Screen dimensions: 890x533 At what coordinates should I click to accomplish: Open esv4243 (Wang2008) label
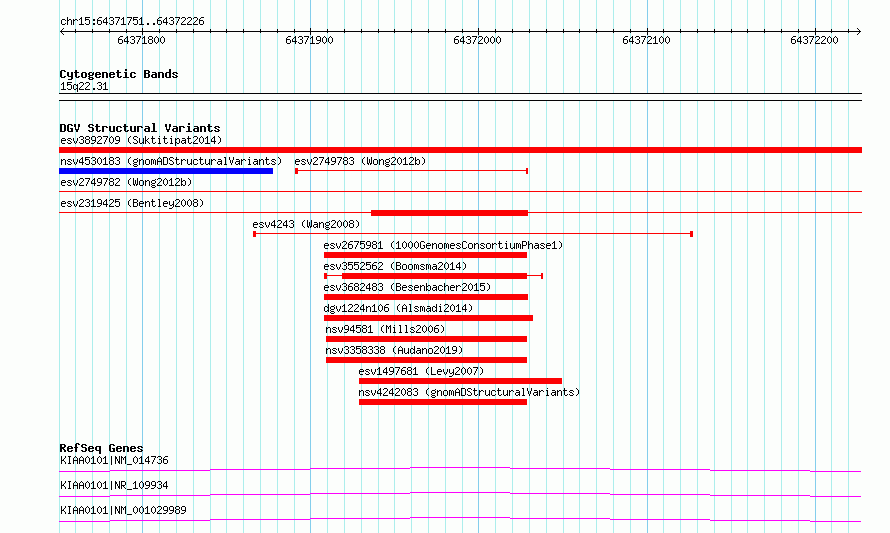pos(306,224)
